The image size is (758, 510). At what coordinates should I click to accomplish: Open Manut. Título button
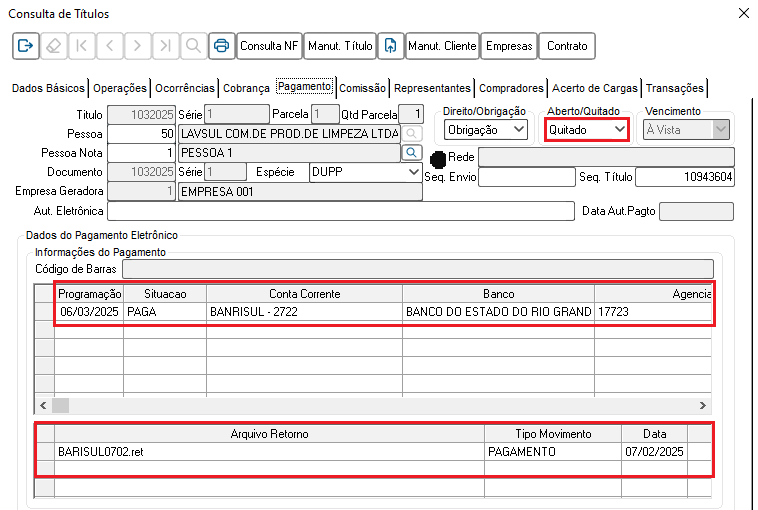[340, 46]
